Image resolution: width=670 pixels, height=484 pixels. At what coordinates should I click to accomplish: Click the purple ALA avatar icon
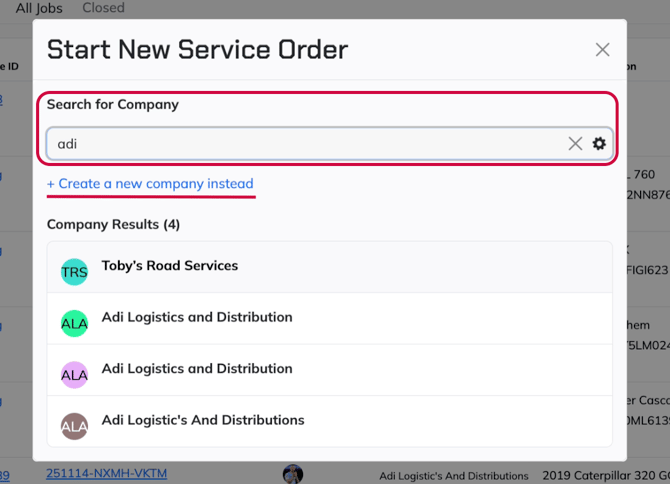click(x=74, y=375)
